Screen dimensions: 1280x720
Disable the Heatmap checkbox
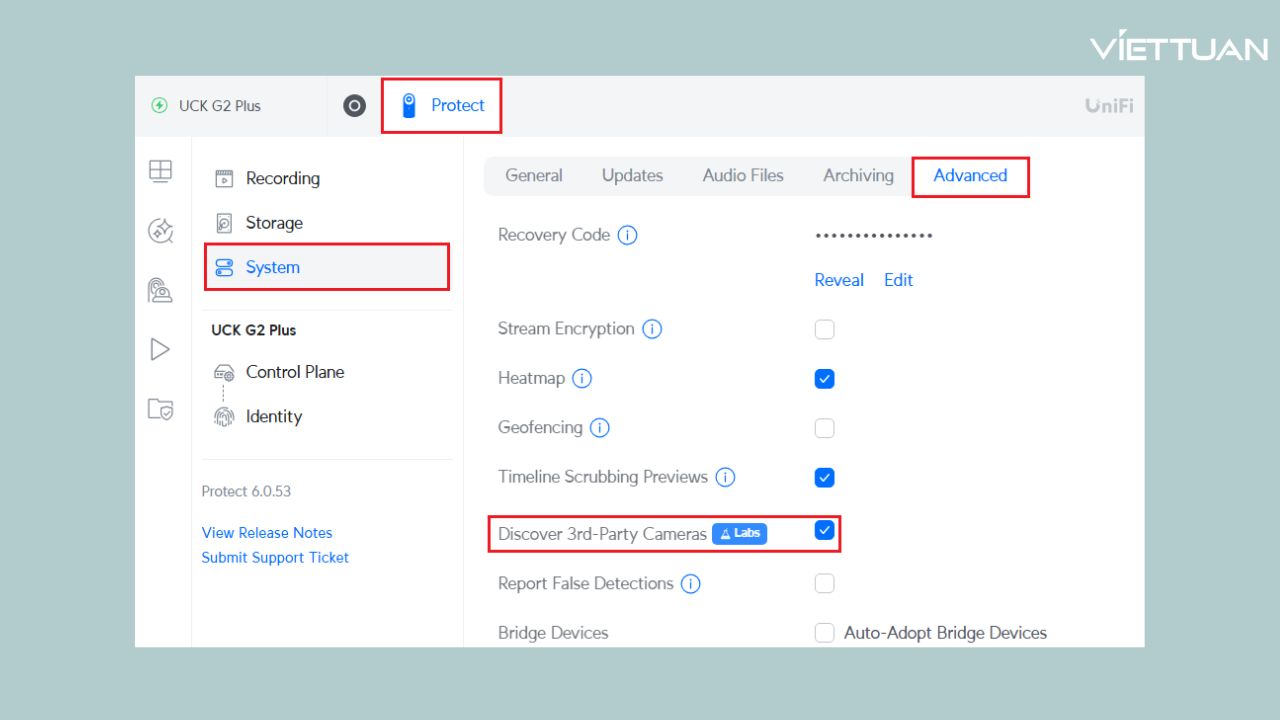click(x=824, y=379)
